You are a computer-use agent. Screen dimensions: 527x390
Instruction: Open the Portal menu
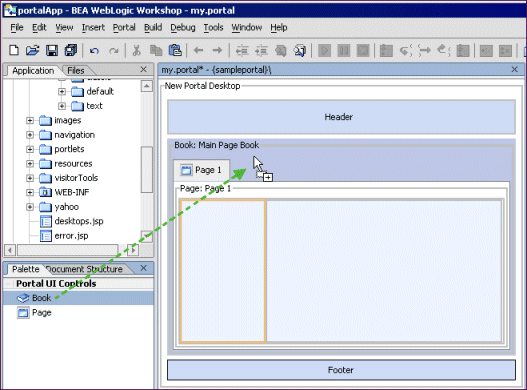(x=124, y=28)
